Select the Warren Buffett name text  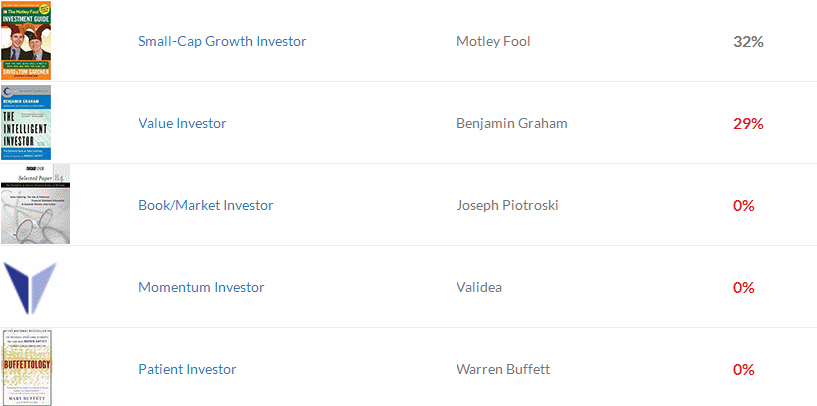point(503,370)
